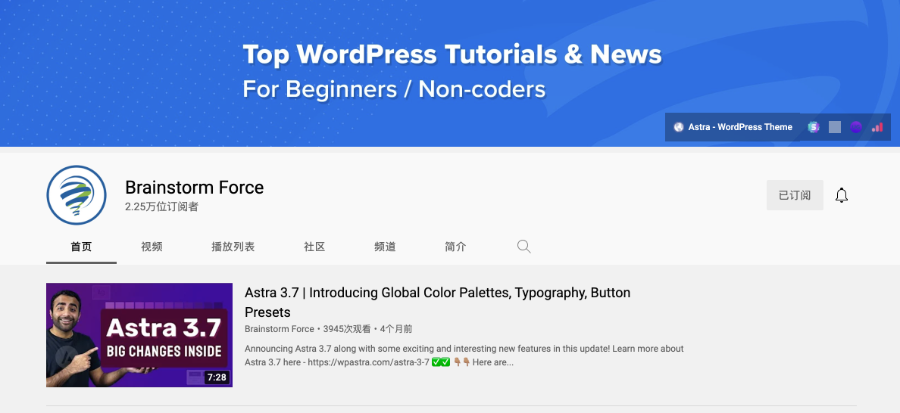Screen dimensions: 900x413
Task: Click the 已订阅 subscribed button
Action: tap(795, 195)
